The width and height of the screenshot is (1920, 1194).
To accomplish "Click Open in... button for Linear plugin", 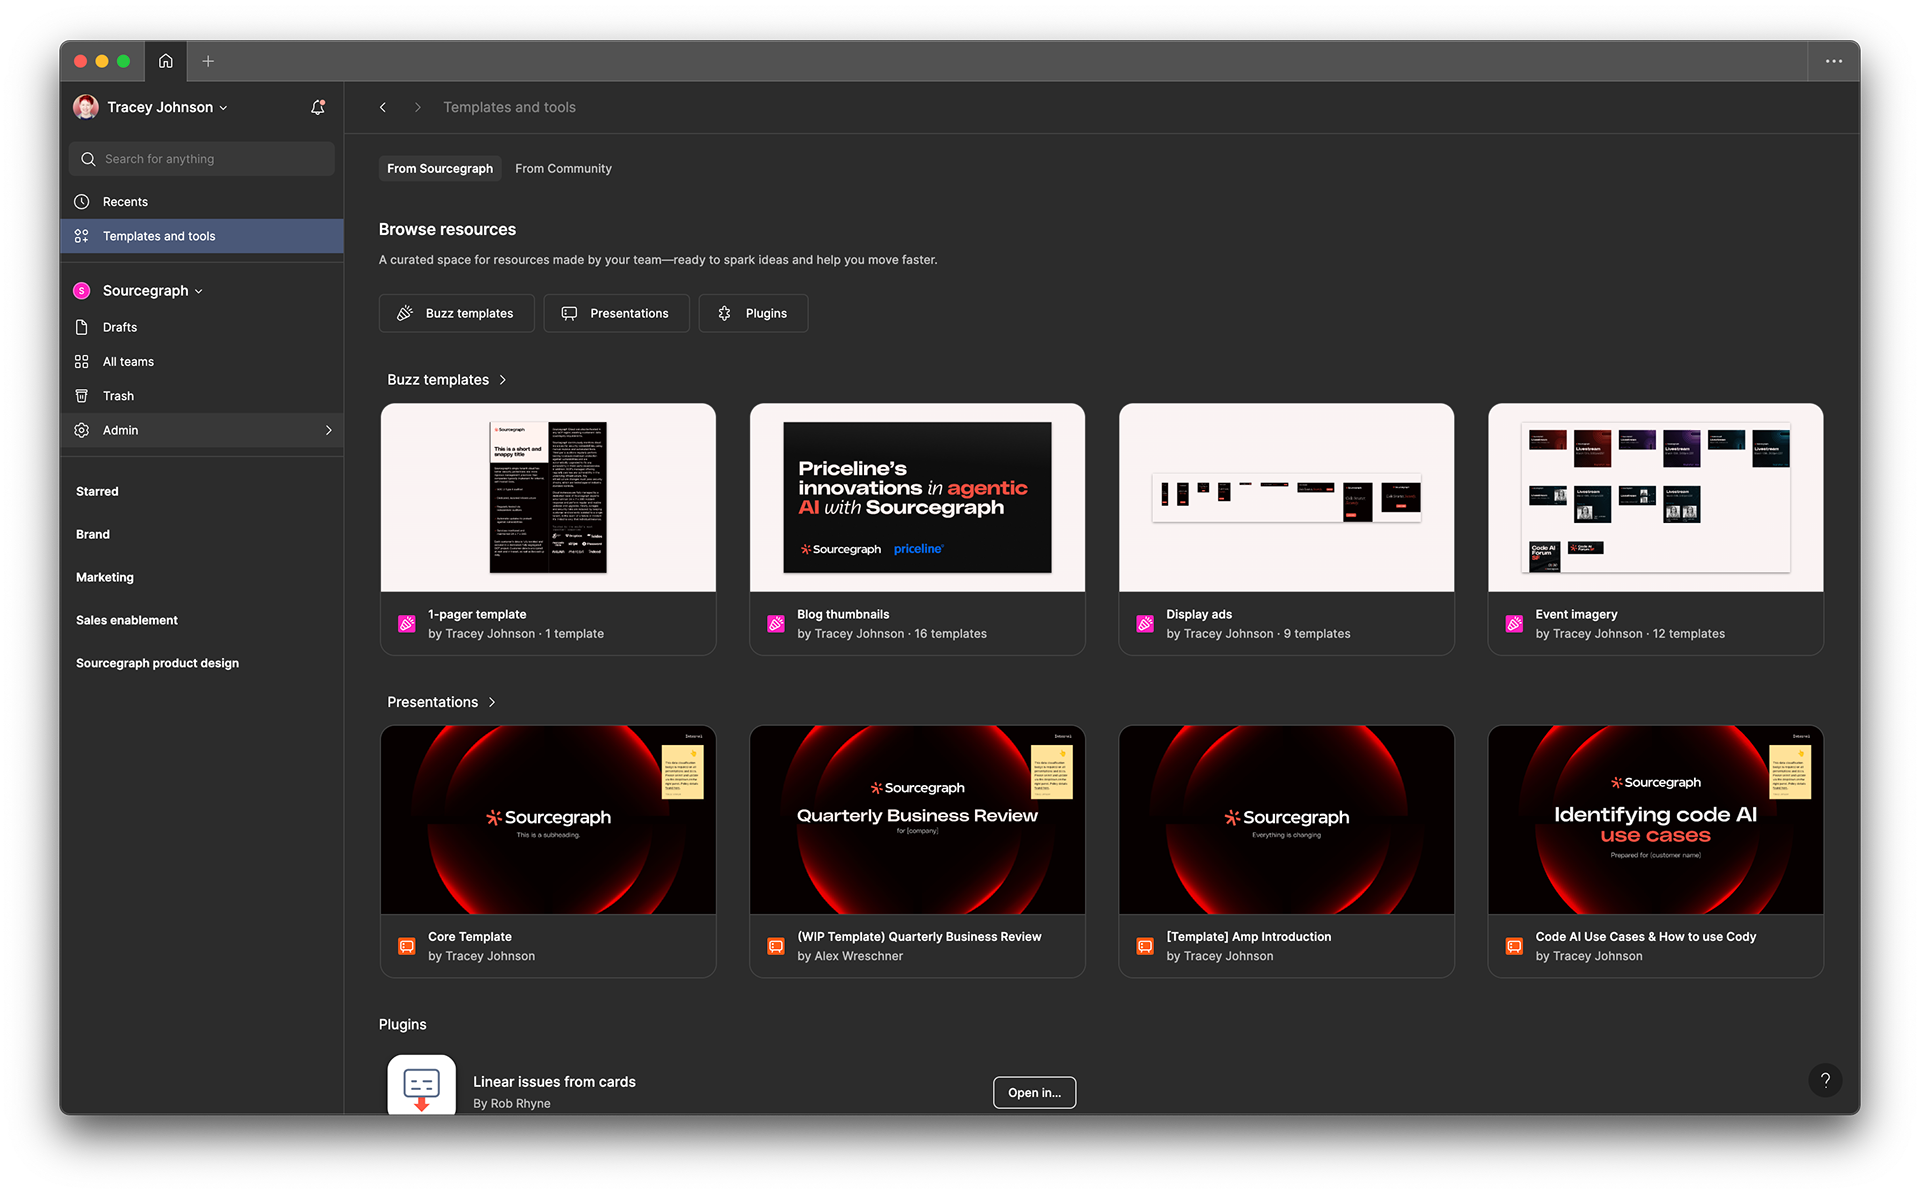I will tap(1034, 1092).
